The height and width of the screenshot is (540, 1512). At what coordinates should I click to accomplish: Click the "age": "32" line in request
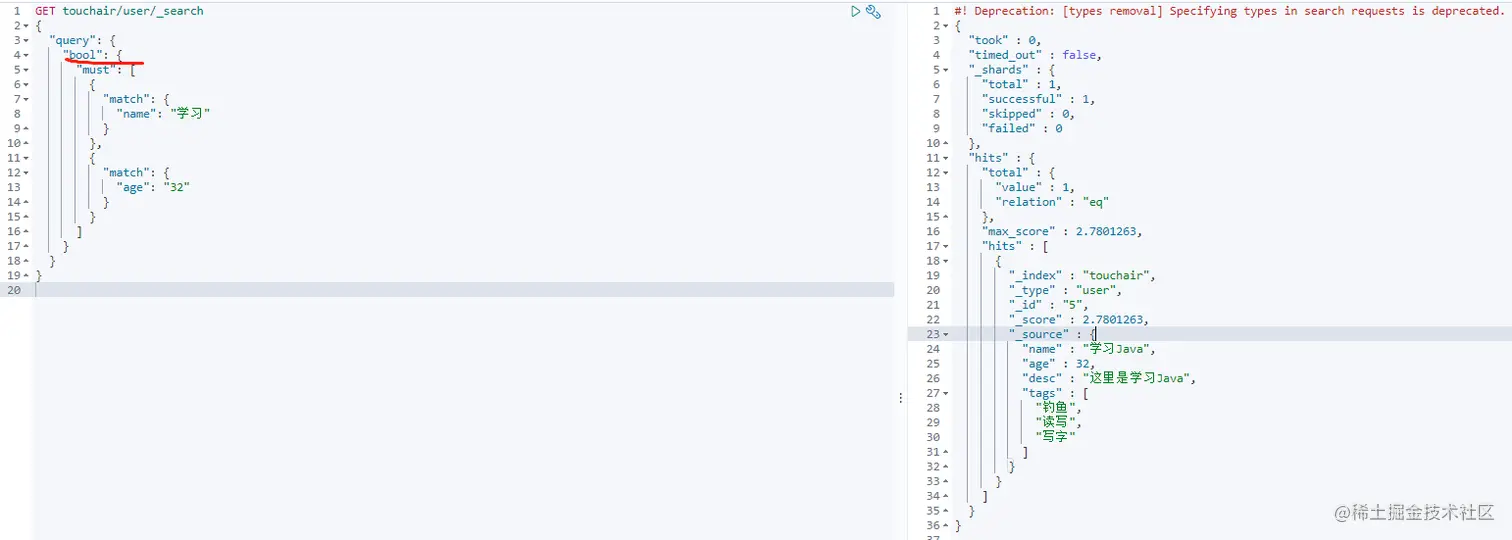pos(153,187)
